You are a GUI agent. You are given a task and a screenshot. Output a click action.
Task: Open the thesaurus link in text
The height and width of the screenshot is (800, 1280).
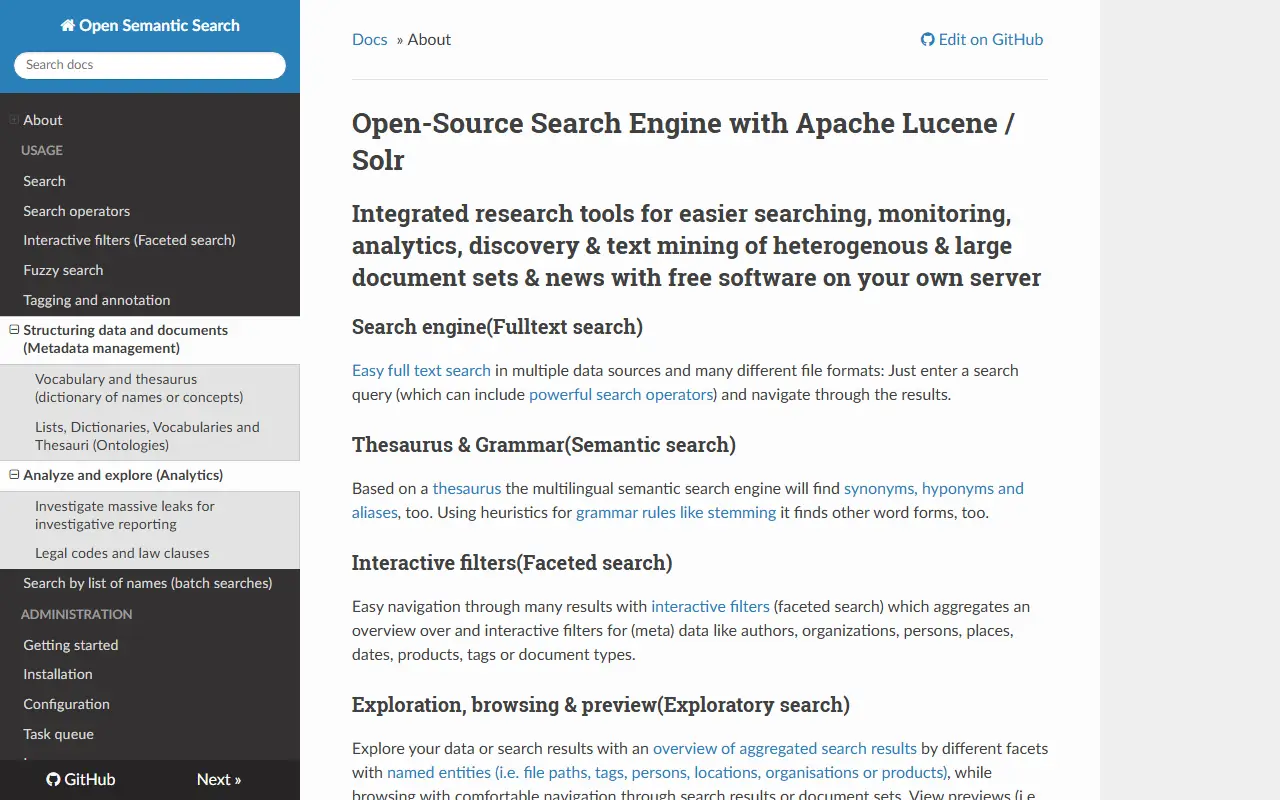tap(467, 489)
